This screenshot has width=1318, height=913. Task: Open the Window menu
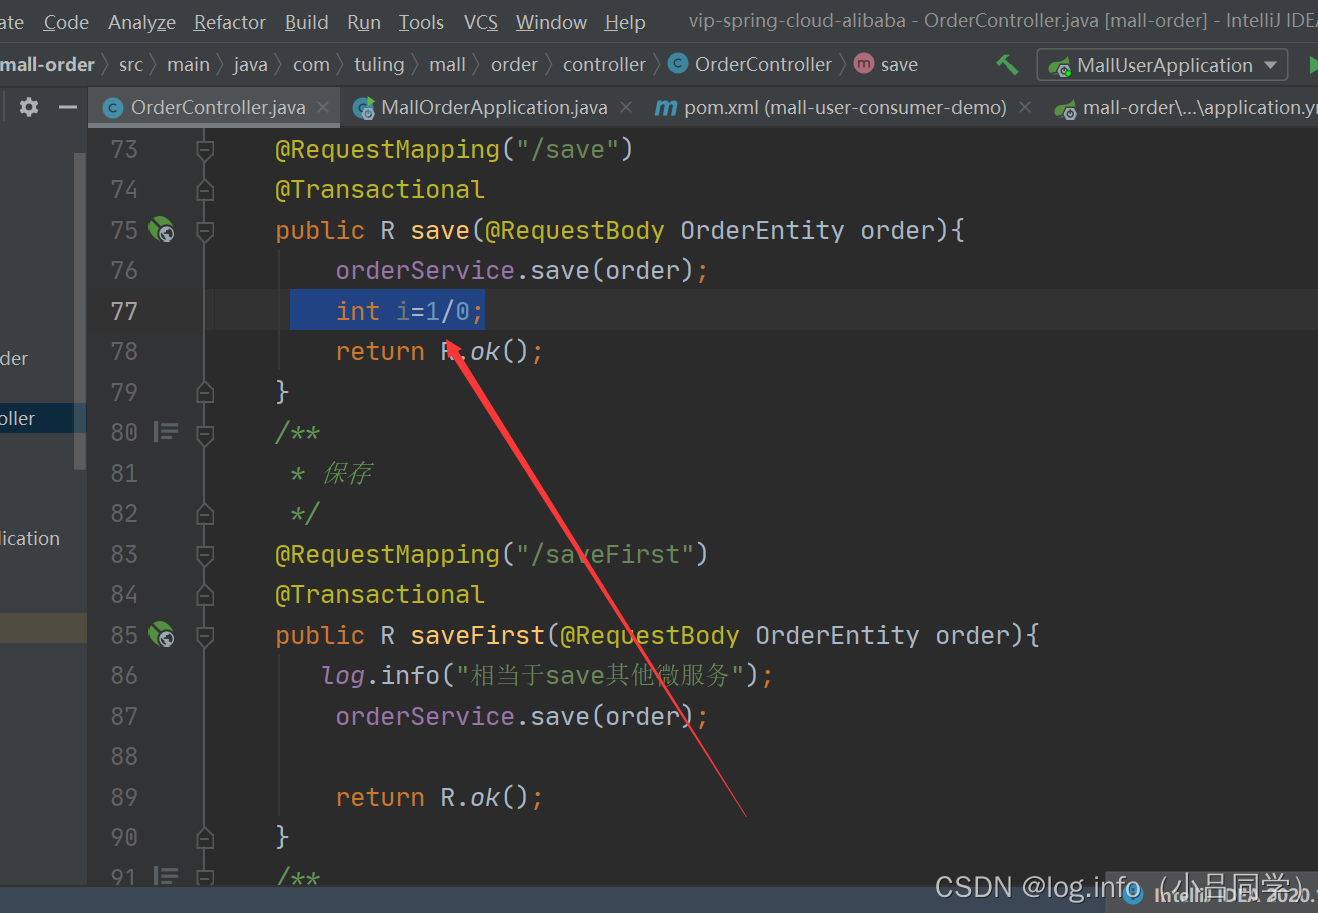(551, 22)
